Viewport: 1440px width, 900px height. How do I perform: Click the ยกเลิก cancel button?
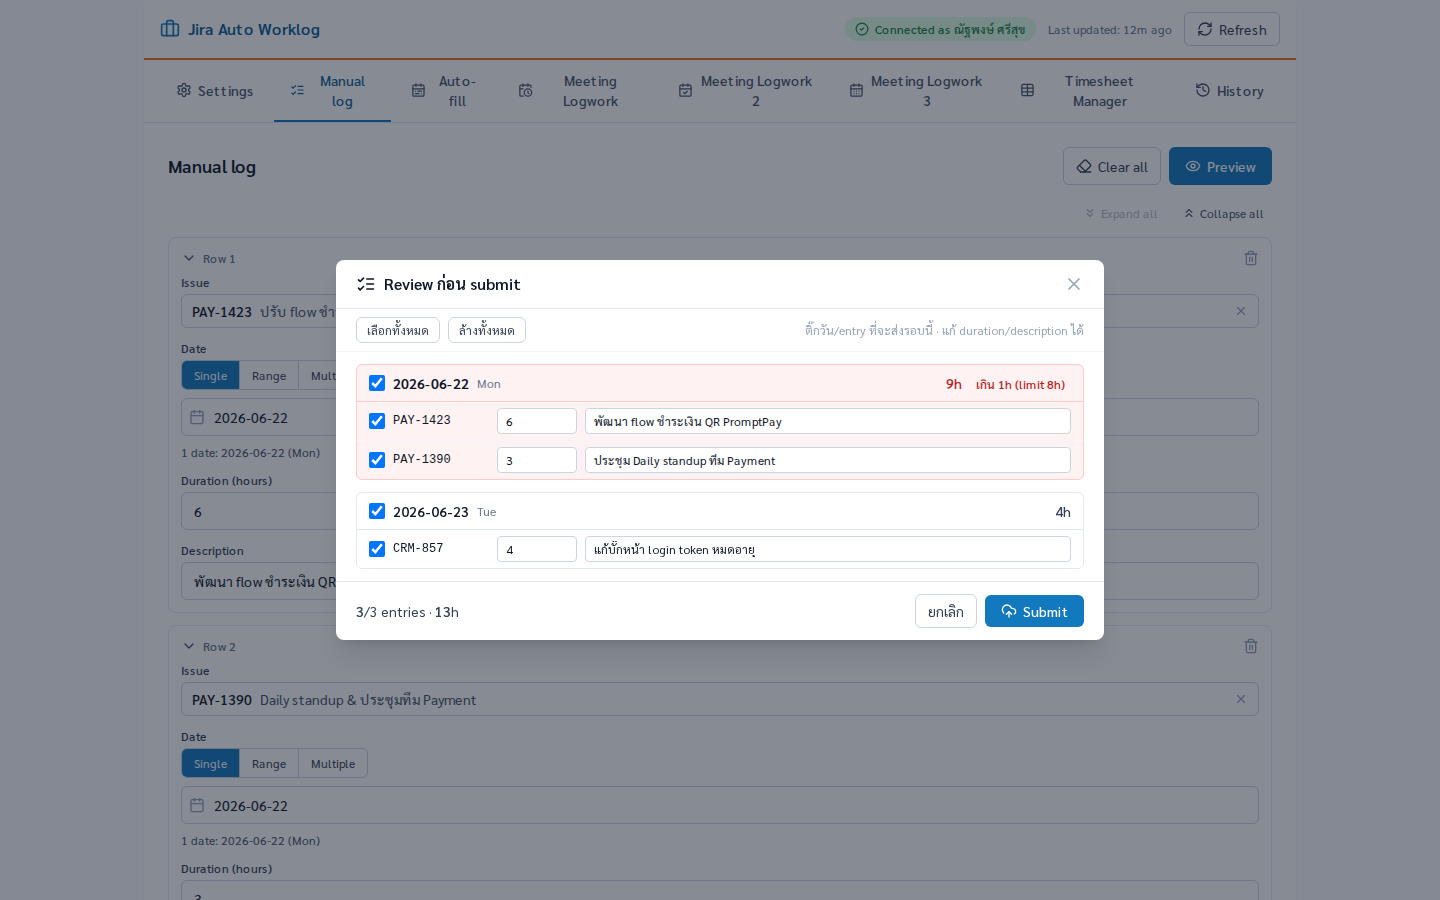(946, 611)
